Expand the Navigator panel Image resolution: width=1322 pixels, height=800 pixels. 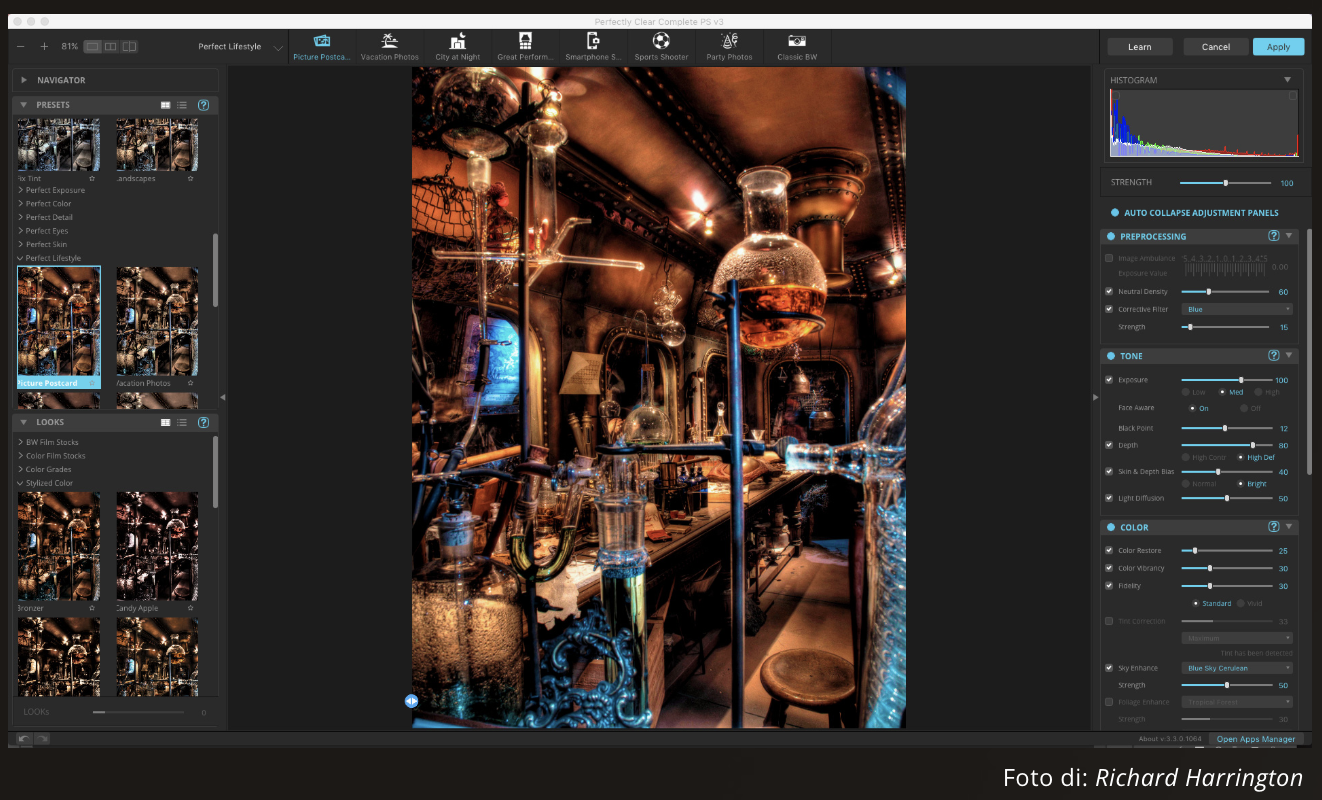[x=23, y=80]
